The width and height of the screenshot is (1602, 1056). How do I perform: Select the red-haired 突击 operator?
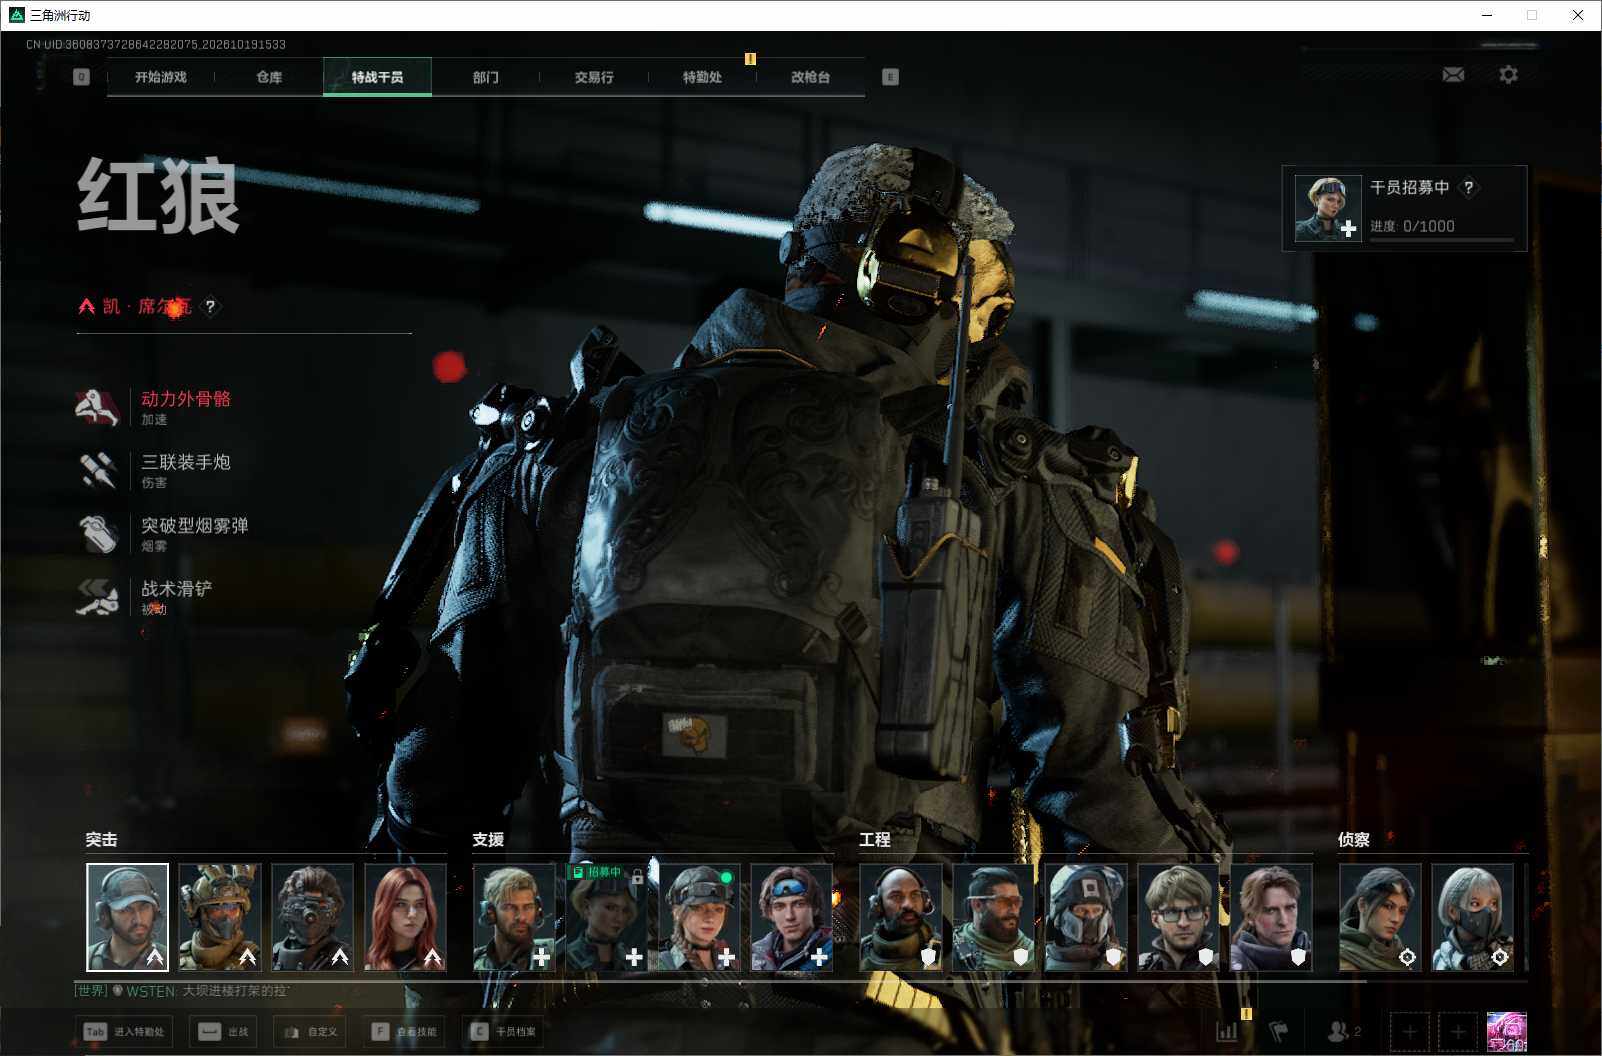point(405,917)
